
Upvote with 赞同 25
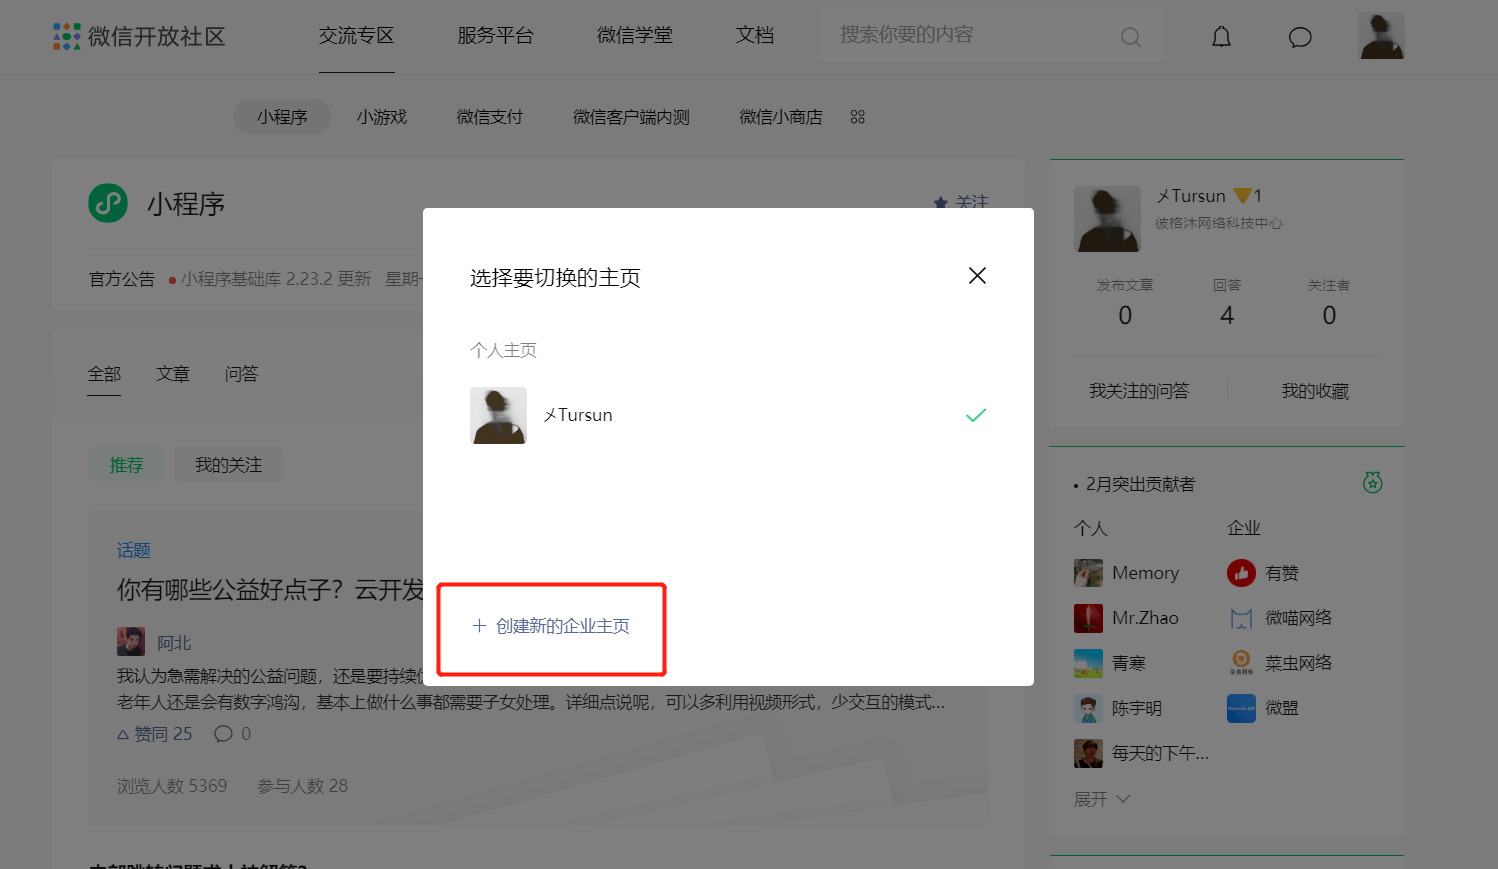click(x=155, y=734)
